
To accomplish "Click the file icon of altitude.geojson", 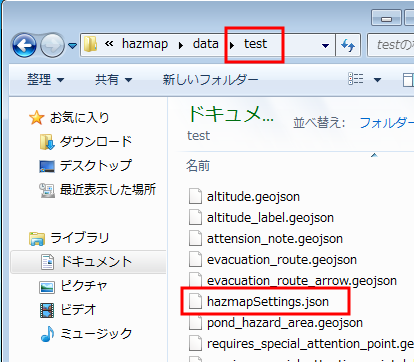I will tap(195, 196).
